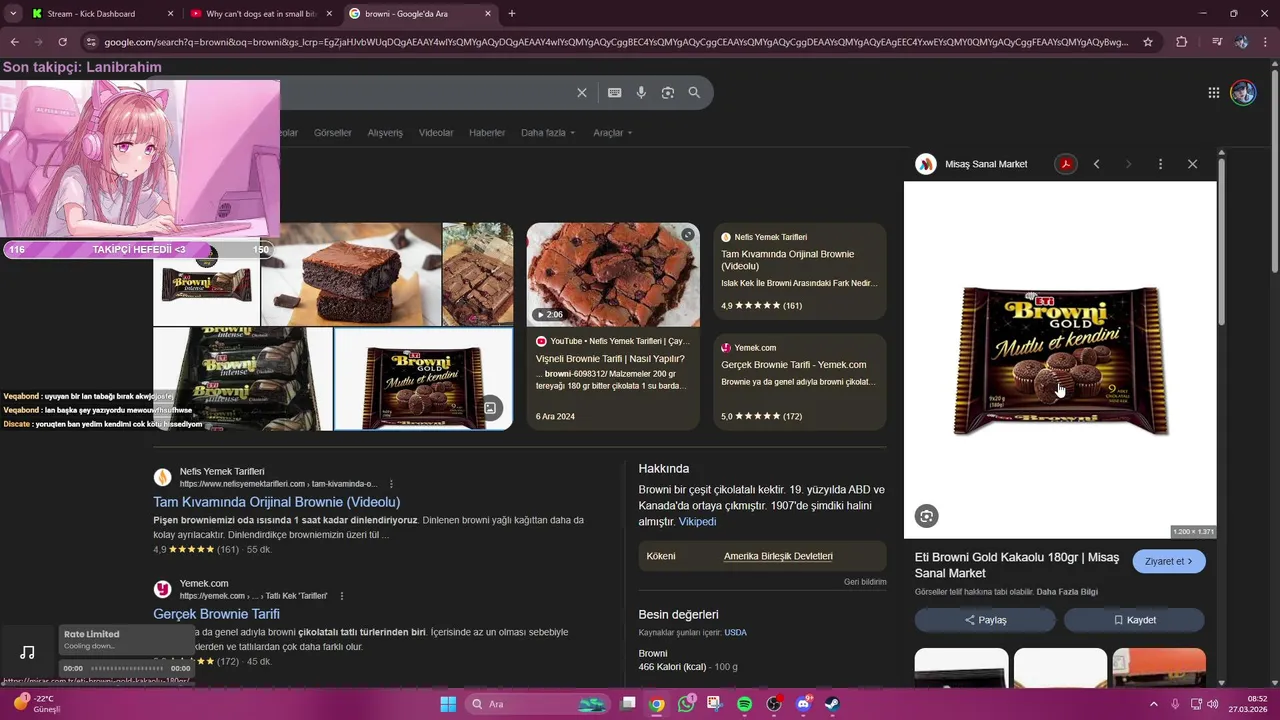Click Daha Fazla Bilgi about image copyright
The width and height of the screenshot is (1280, 720).
click(1067, 592)
